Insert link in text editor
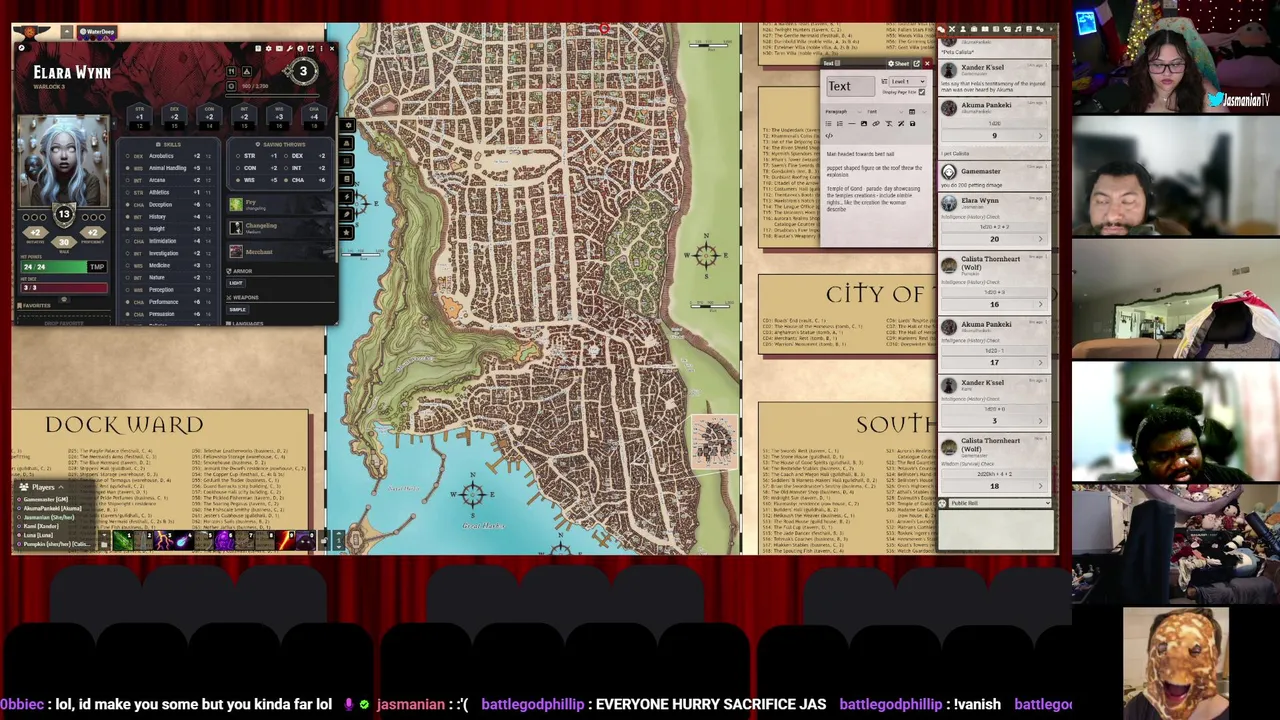Screen dimensions: 1280x720 [x=876, y=124]
